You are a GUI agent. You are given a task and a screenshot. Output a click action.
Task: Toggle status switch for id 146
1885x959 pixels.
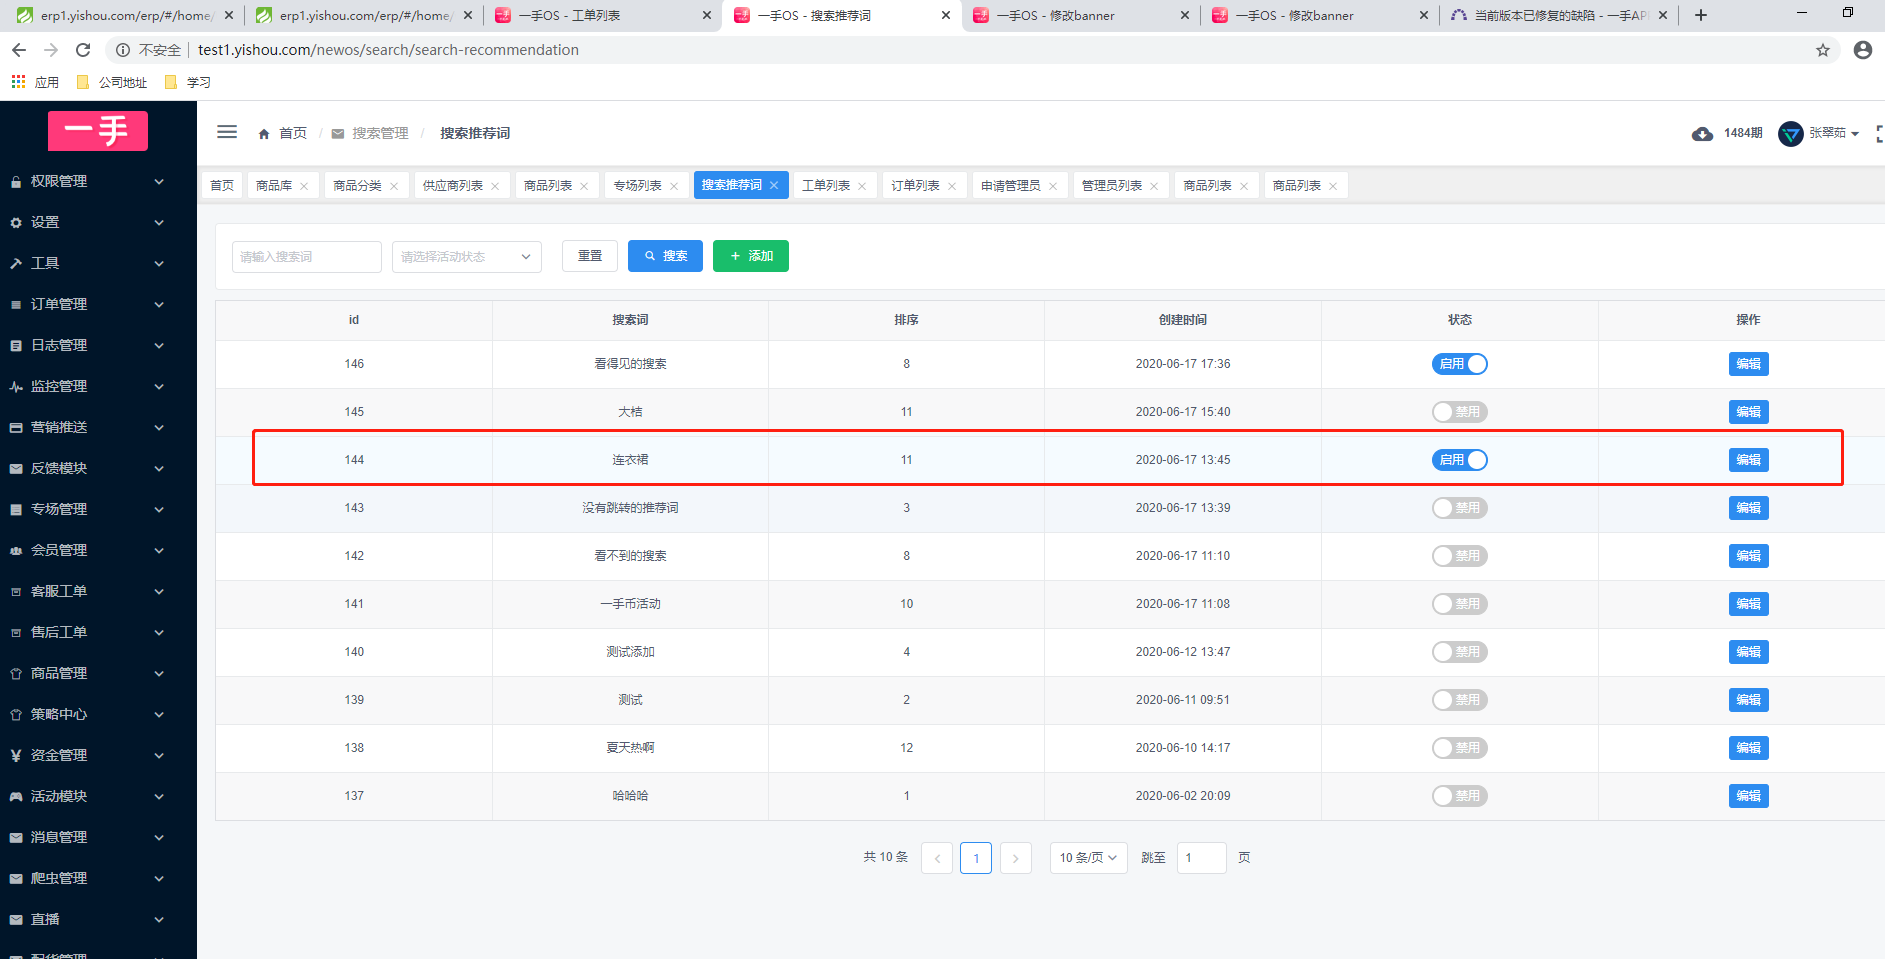coord(1459,364)
